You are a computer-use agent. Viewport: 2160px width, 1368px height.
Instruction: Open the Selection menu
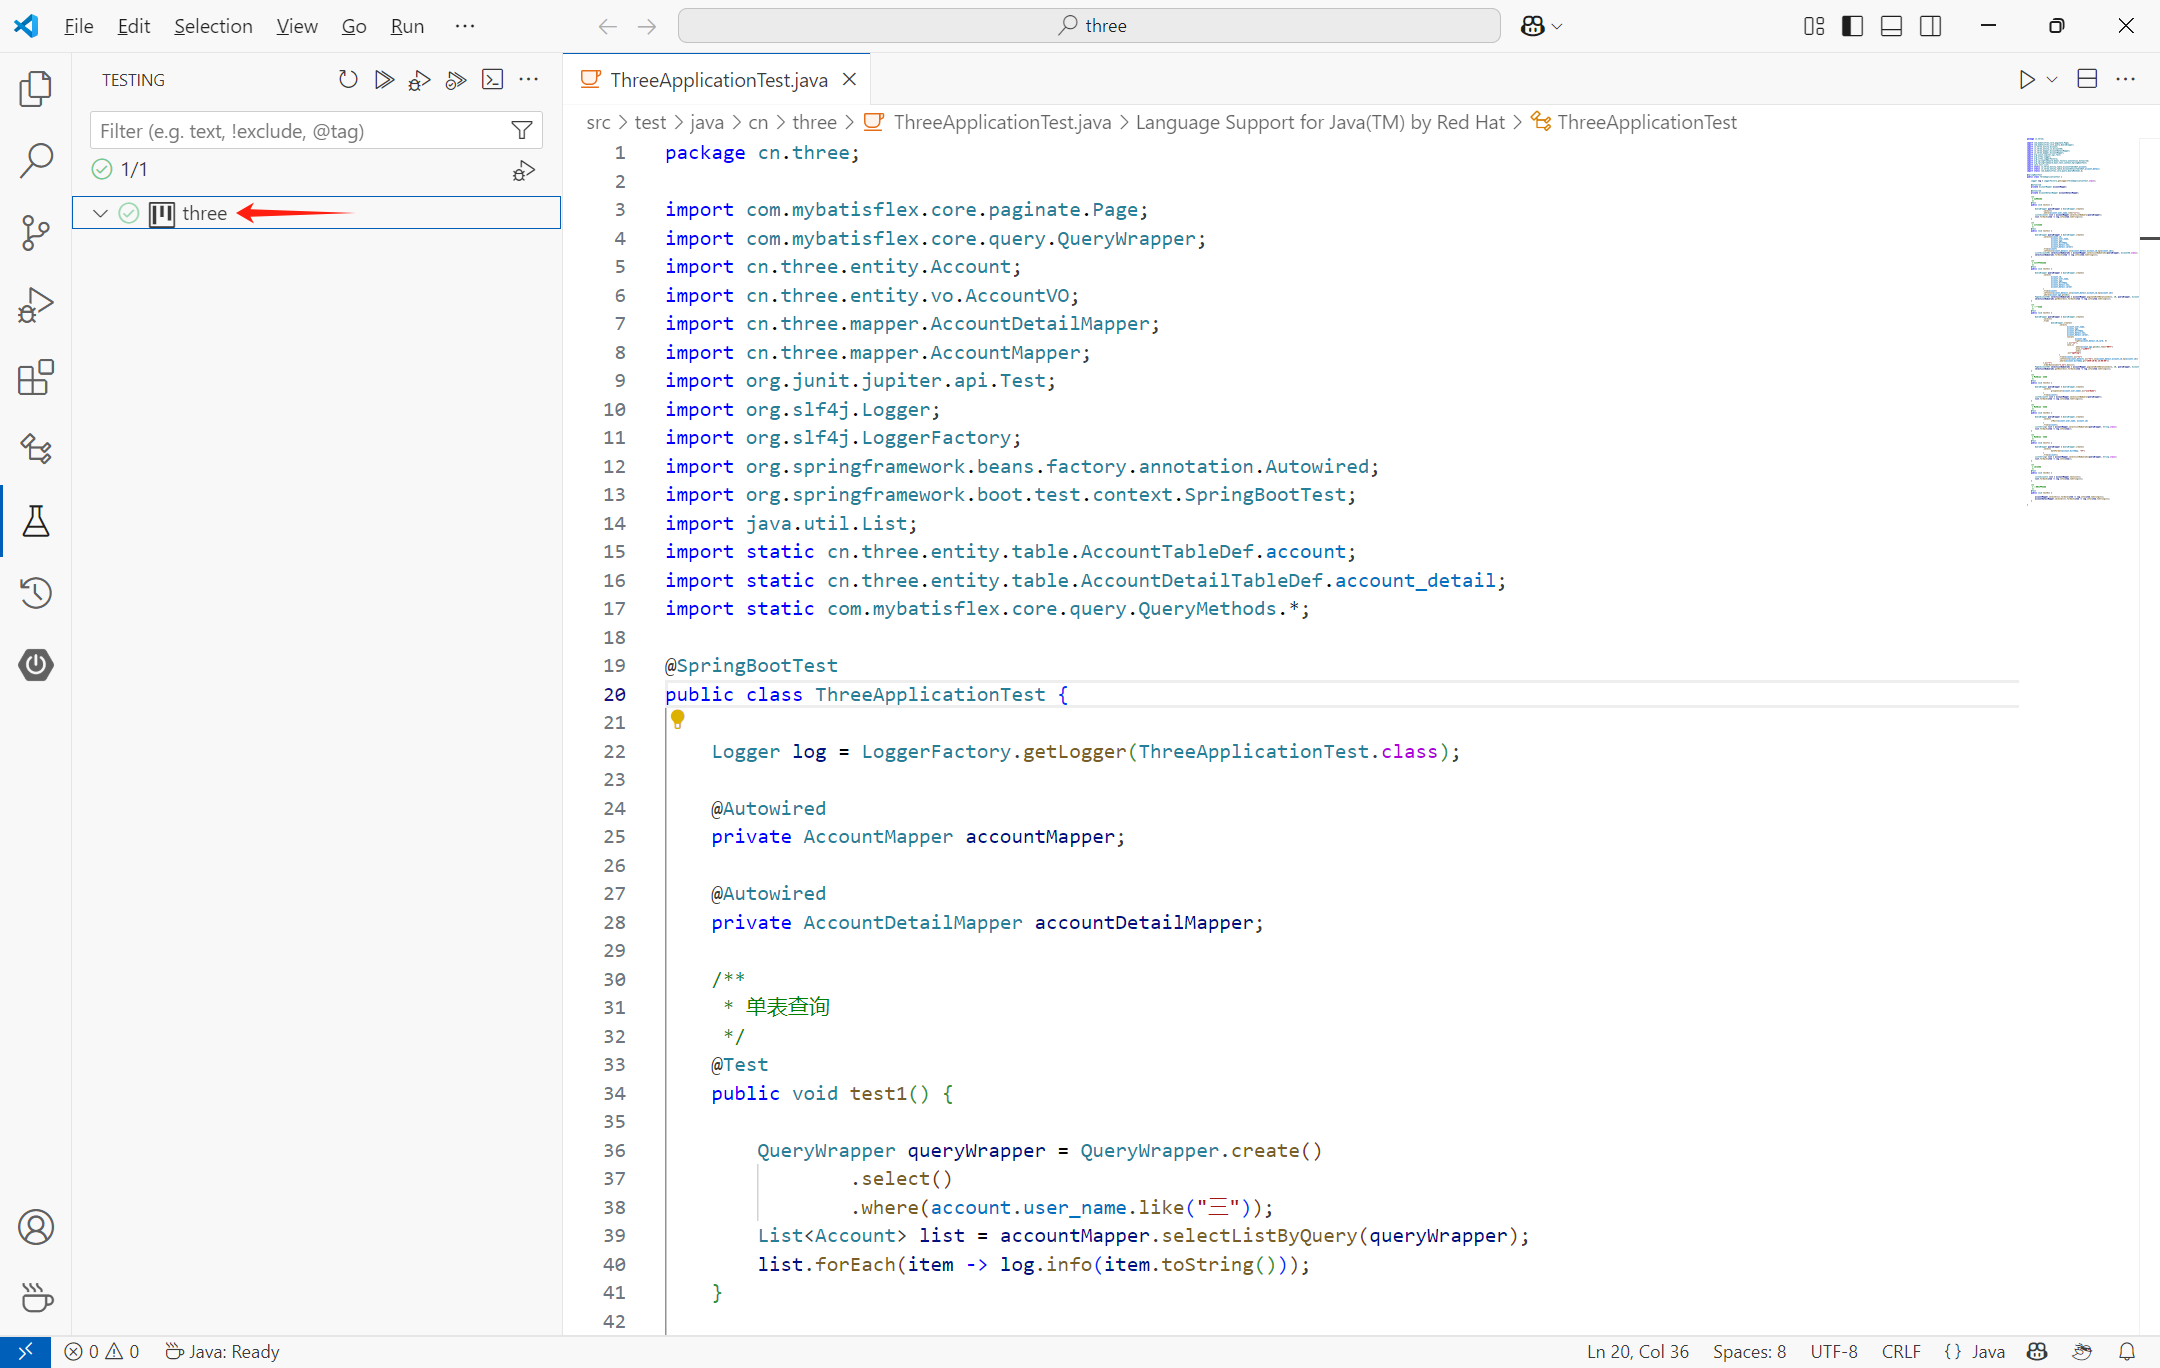coord(212,26)
